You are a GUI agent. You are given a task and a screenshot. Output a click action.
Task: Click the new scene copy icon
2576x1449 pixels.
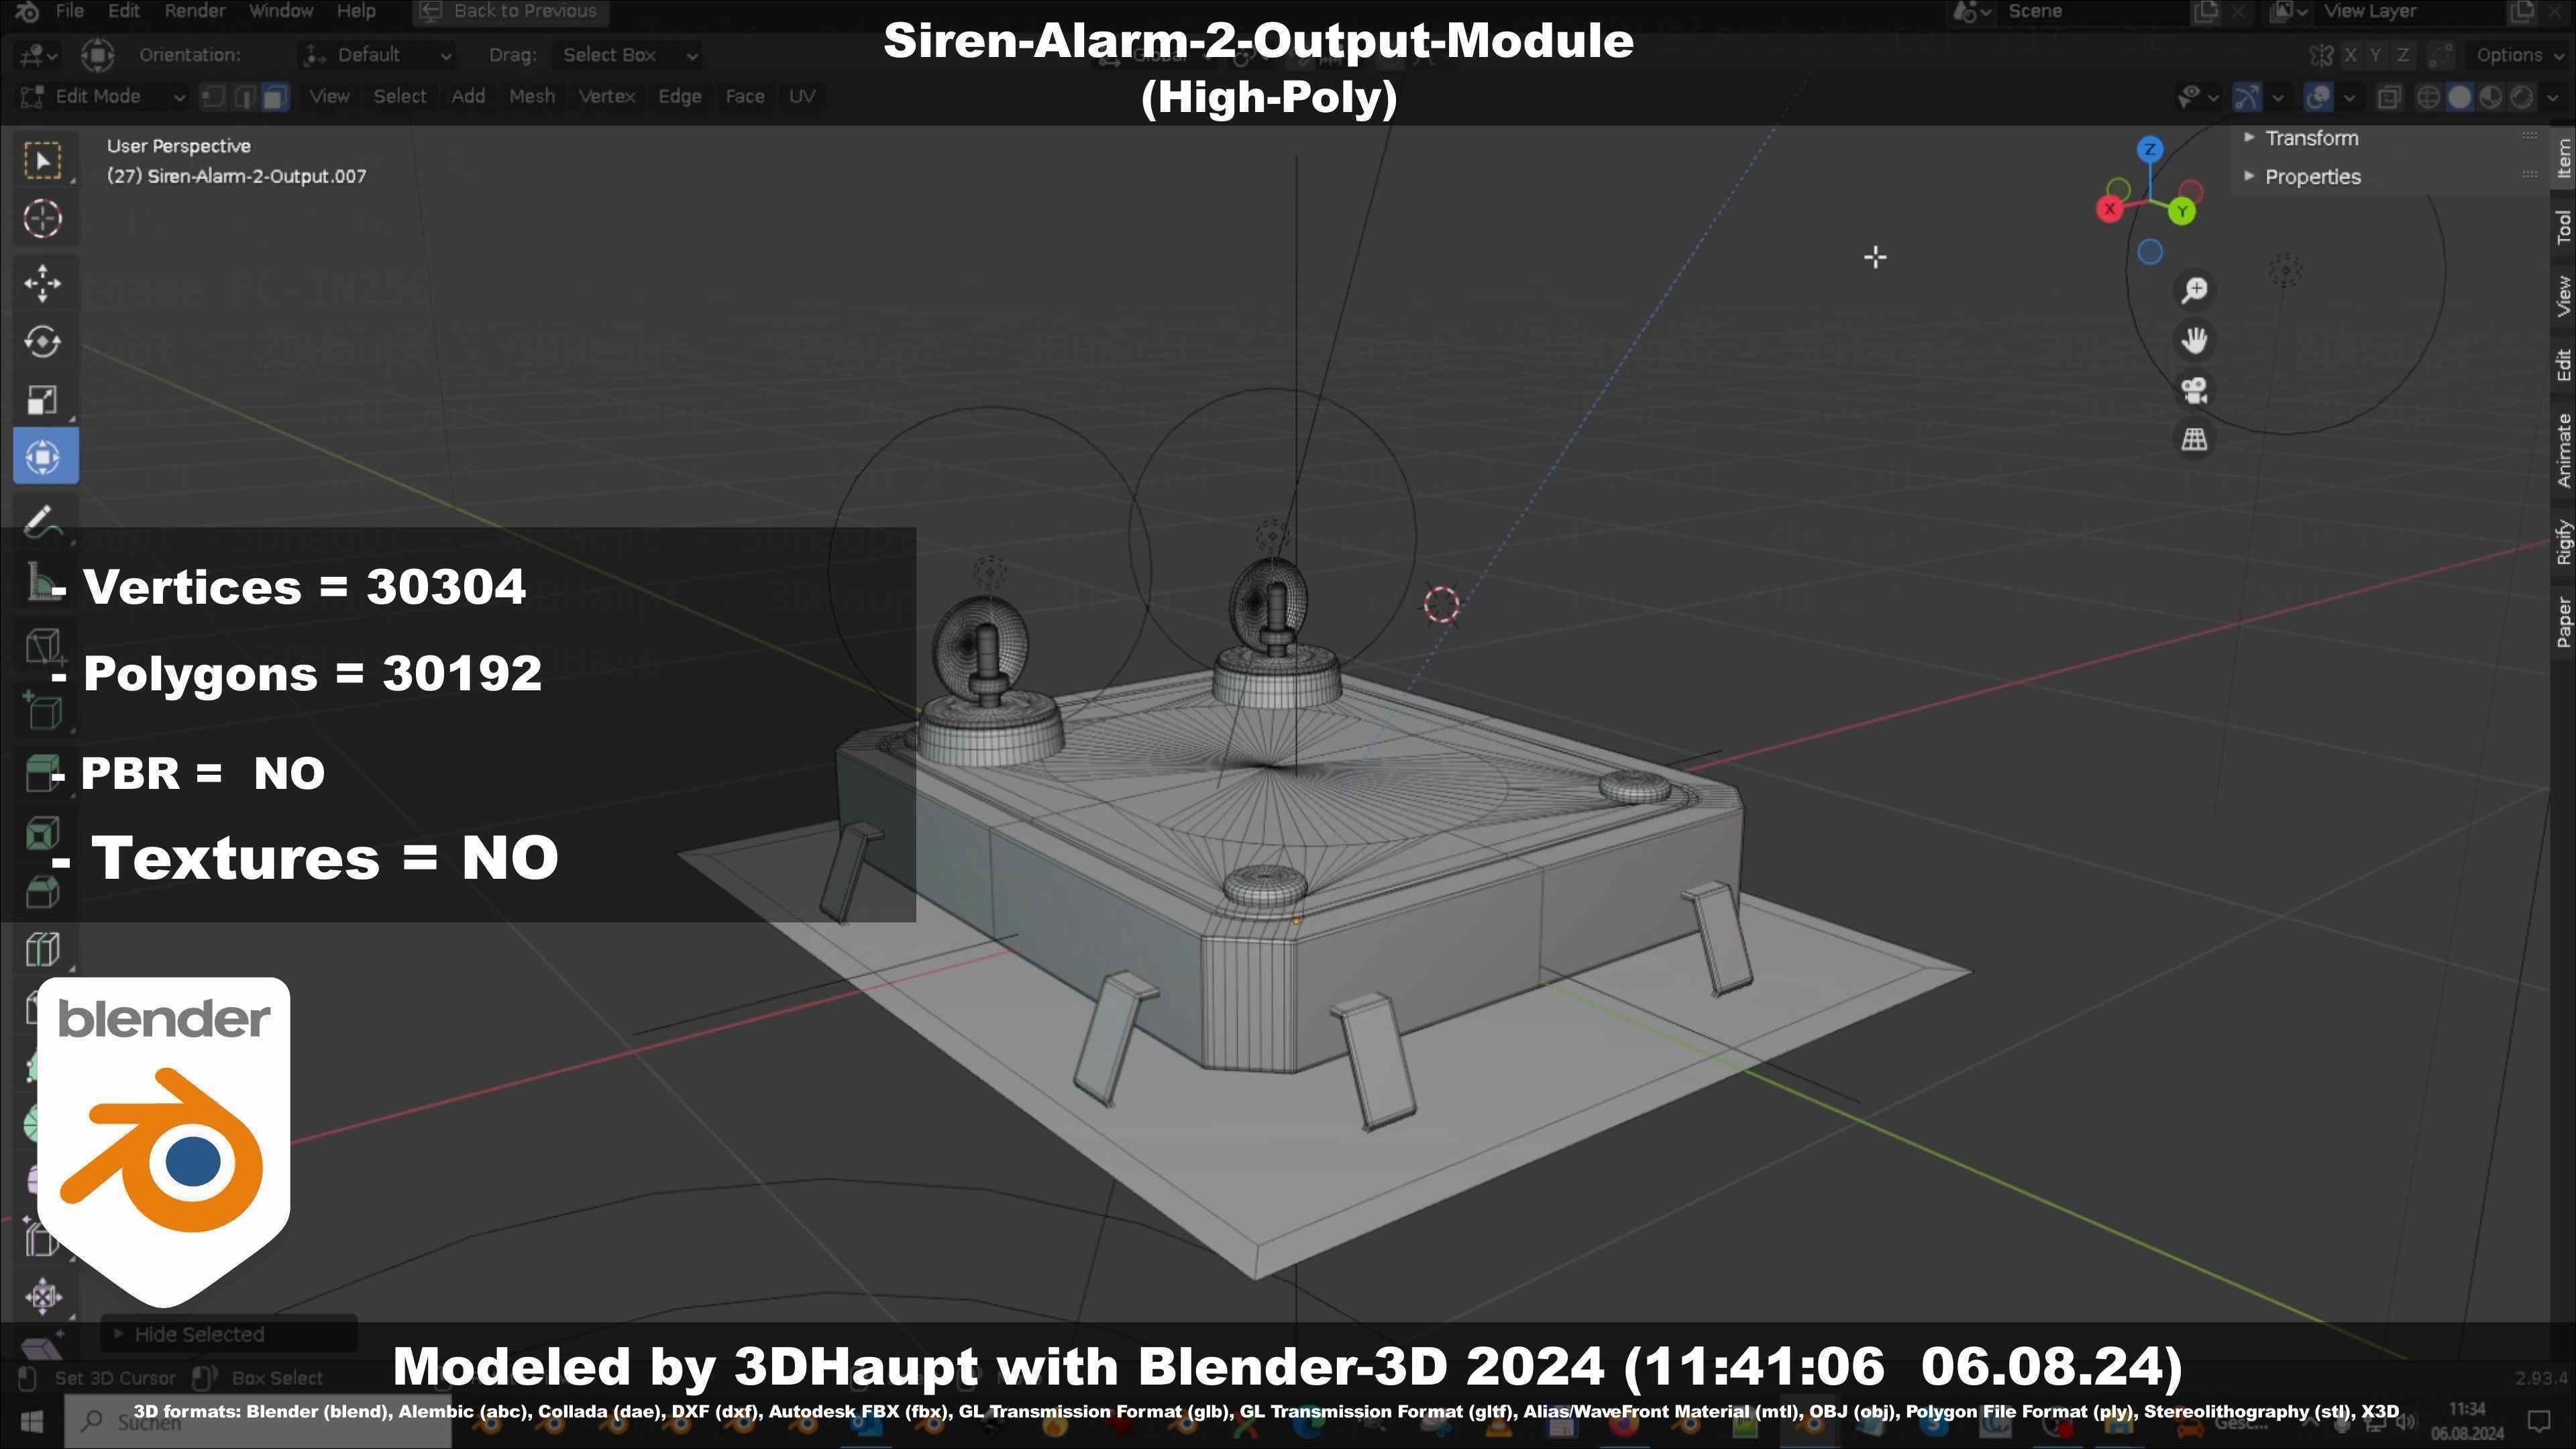click(2205, 11)
